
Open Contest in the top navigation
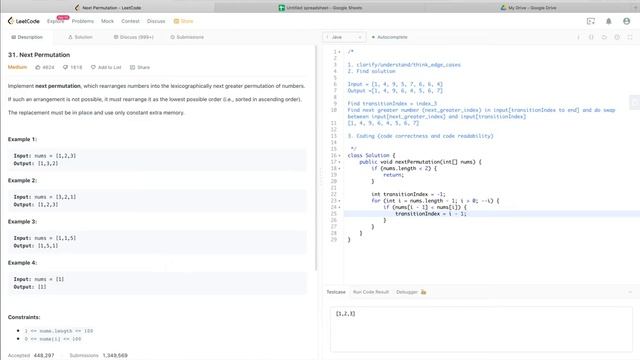pyautogui.click(x=130, y=21)
